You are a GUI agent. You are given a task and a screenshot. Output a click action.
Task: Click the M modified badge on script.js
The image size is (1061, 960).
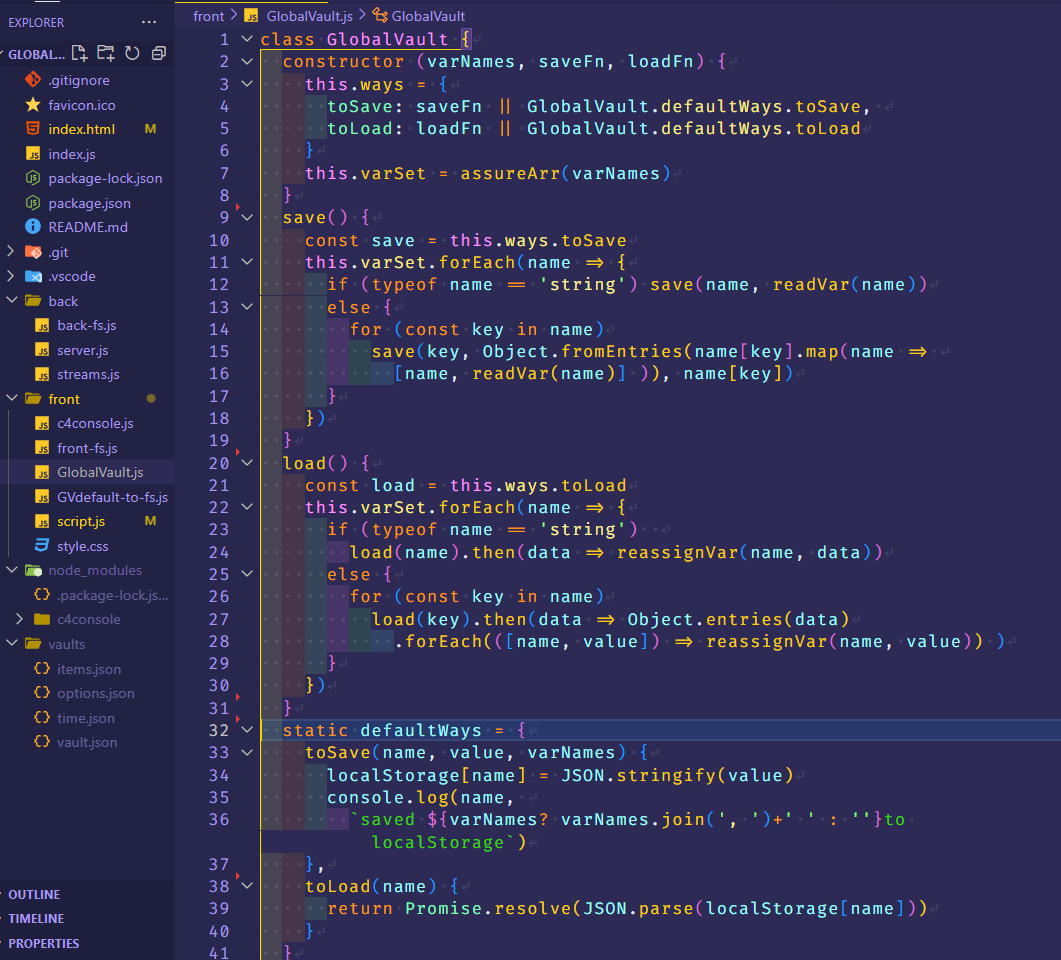click(x=150, y=521)
